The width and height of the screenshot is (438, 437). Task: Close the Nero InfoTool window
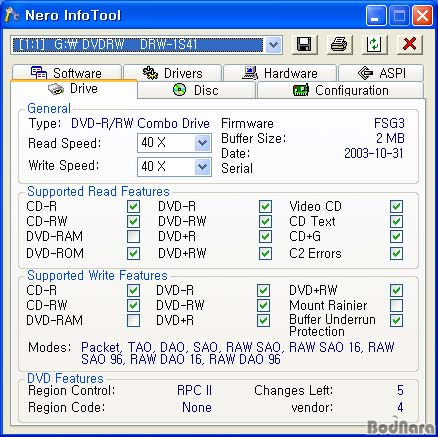pos(423,15)
